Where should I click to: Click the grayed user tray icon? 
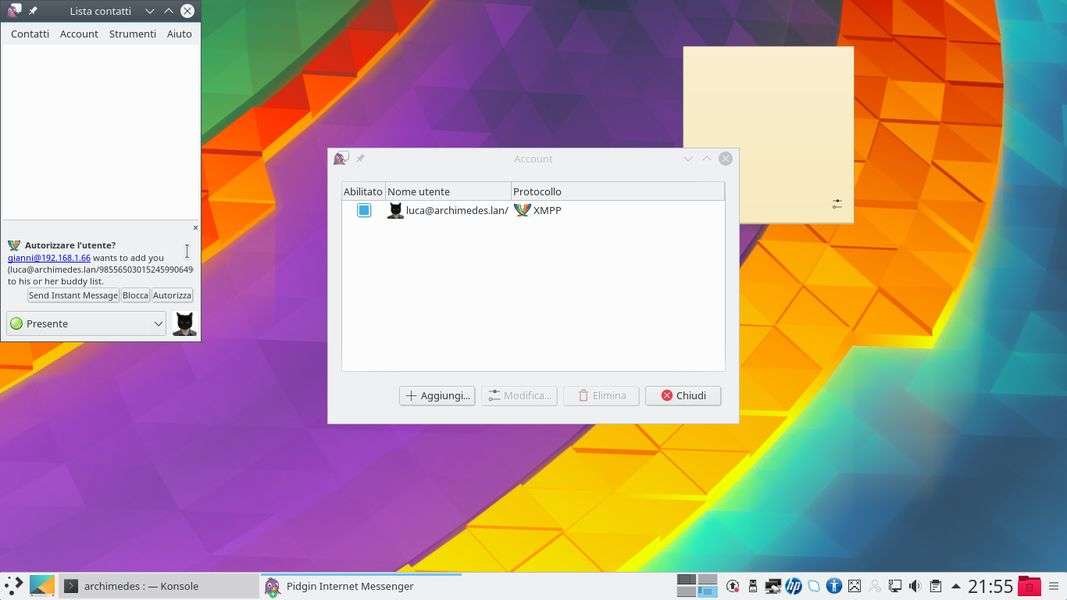tap(875, 586)
